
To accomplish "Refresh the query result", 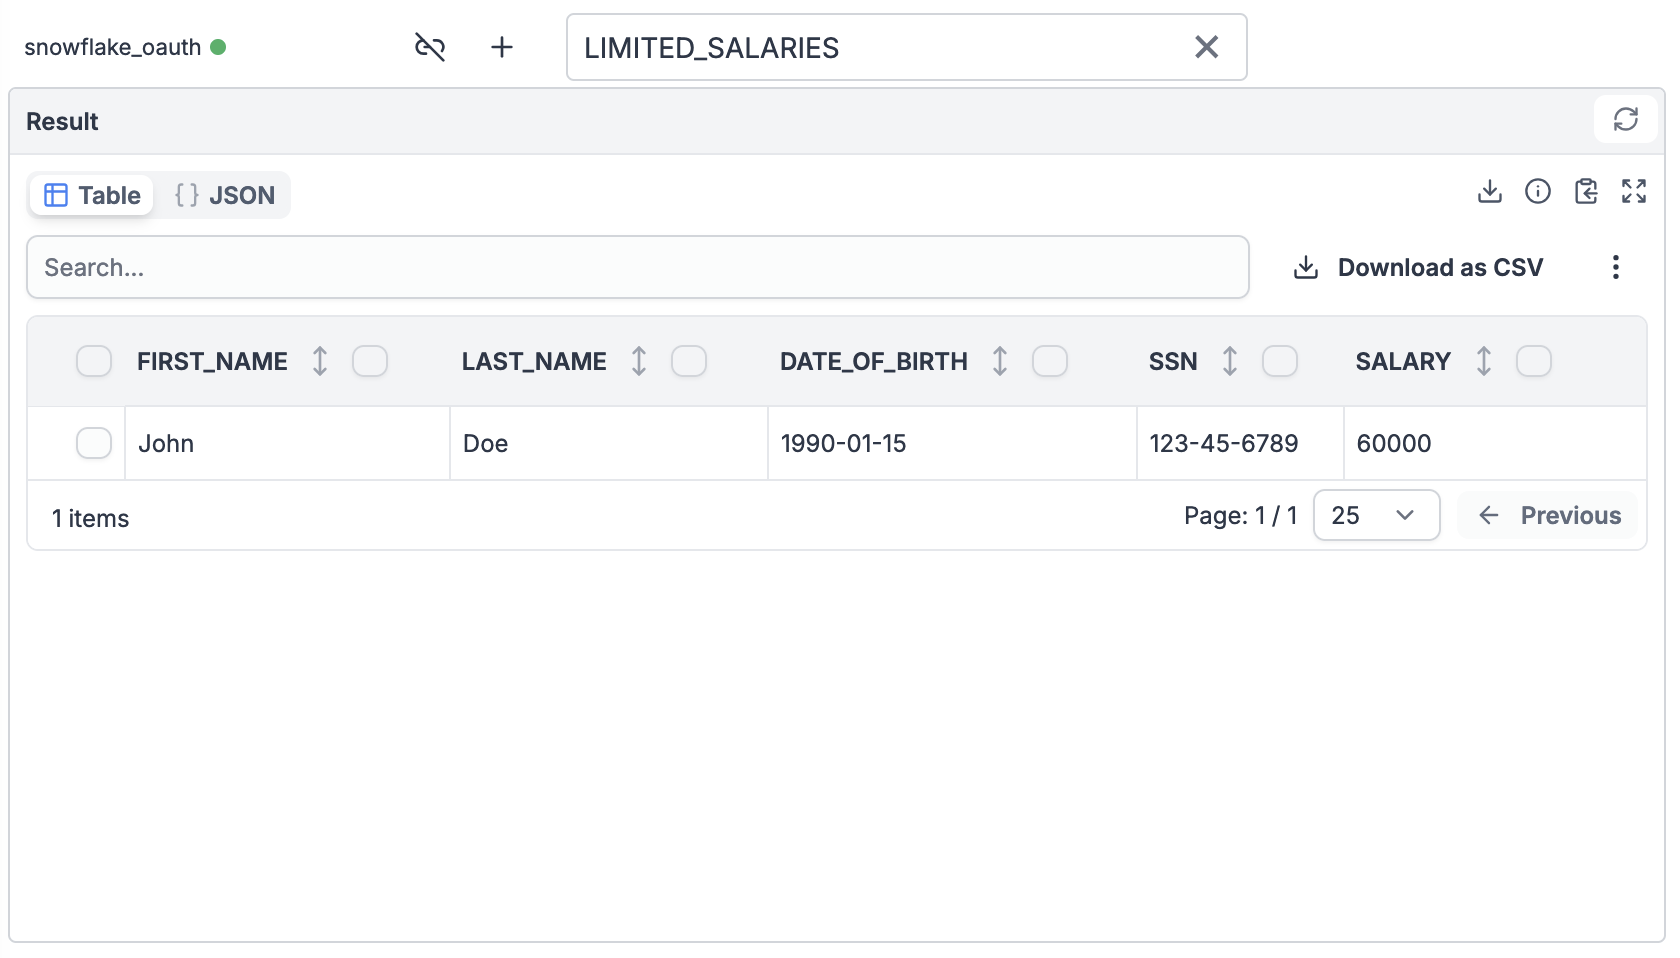I will 1626,119.
